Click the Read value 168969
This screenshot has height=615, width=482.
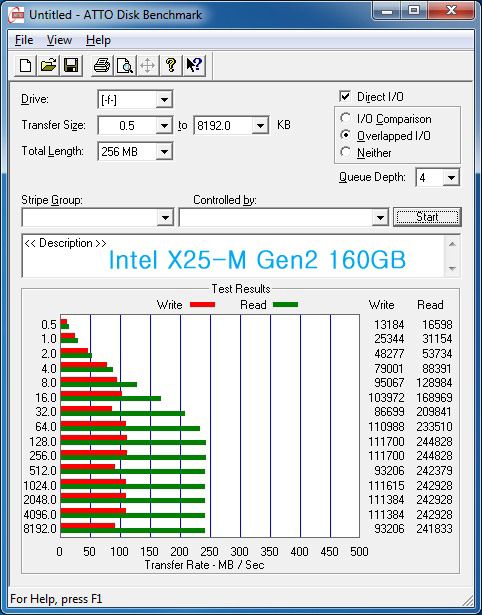(x=434, y=398)
